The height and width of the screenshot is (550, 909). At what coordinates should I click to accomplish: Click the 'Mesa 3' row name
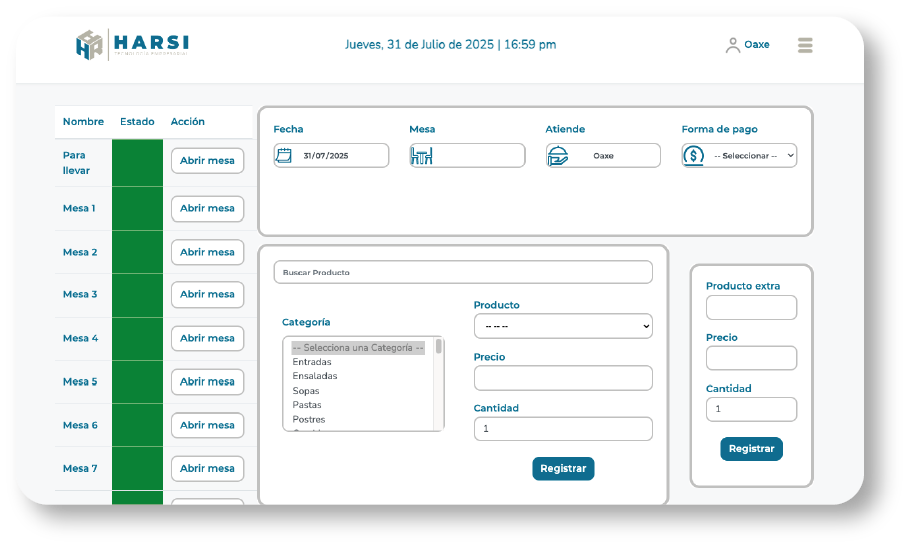pos(80,294)
